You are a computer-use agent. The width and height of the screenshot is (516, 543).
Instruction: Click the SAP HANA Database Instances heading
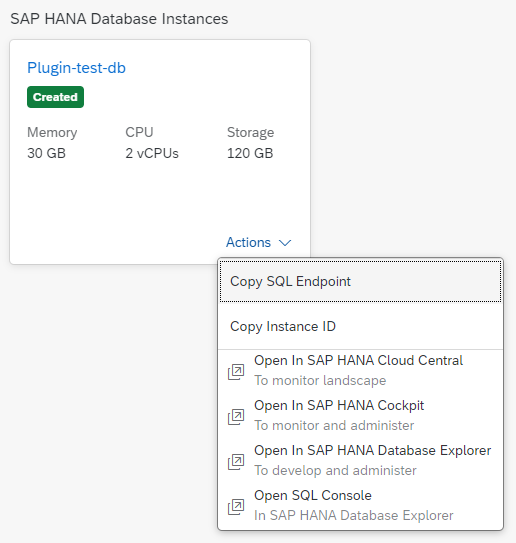click(119, 19)
